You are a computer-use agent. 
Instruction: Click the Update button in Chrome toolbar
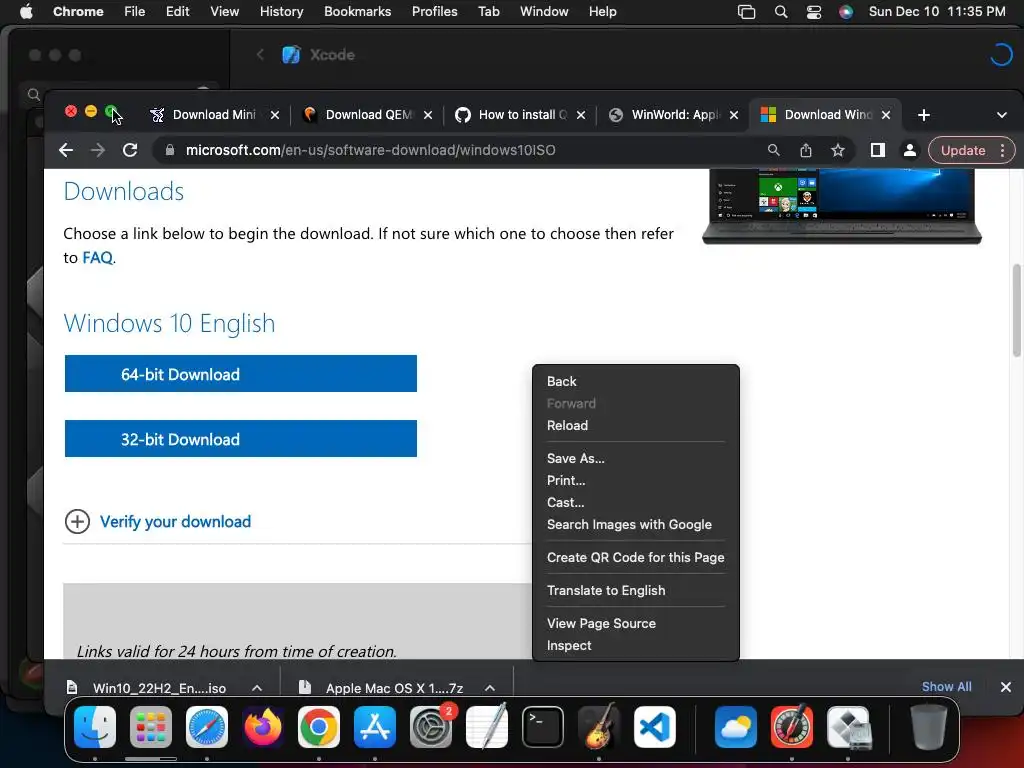963,150
